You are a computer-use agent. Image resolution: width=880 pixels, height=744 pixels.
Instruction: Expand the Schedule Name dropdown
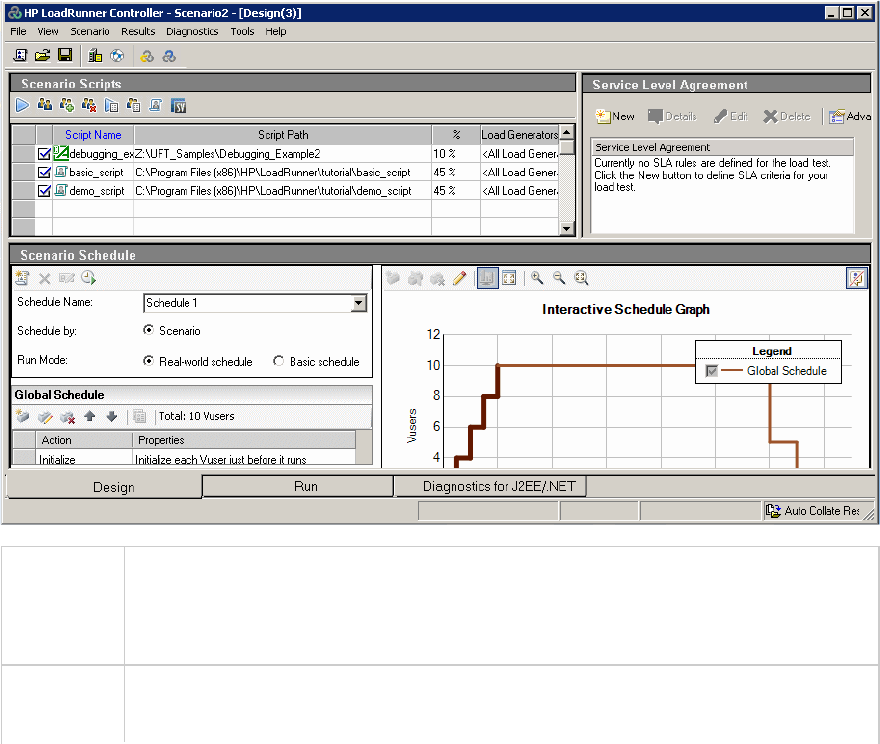[x=359, y=303]
